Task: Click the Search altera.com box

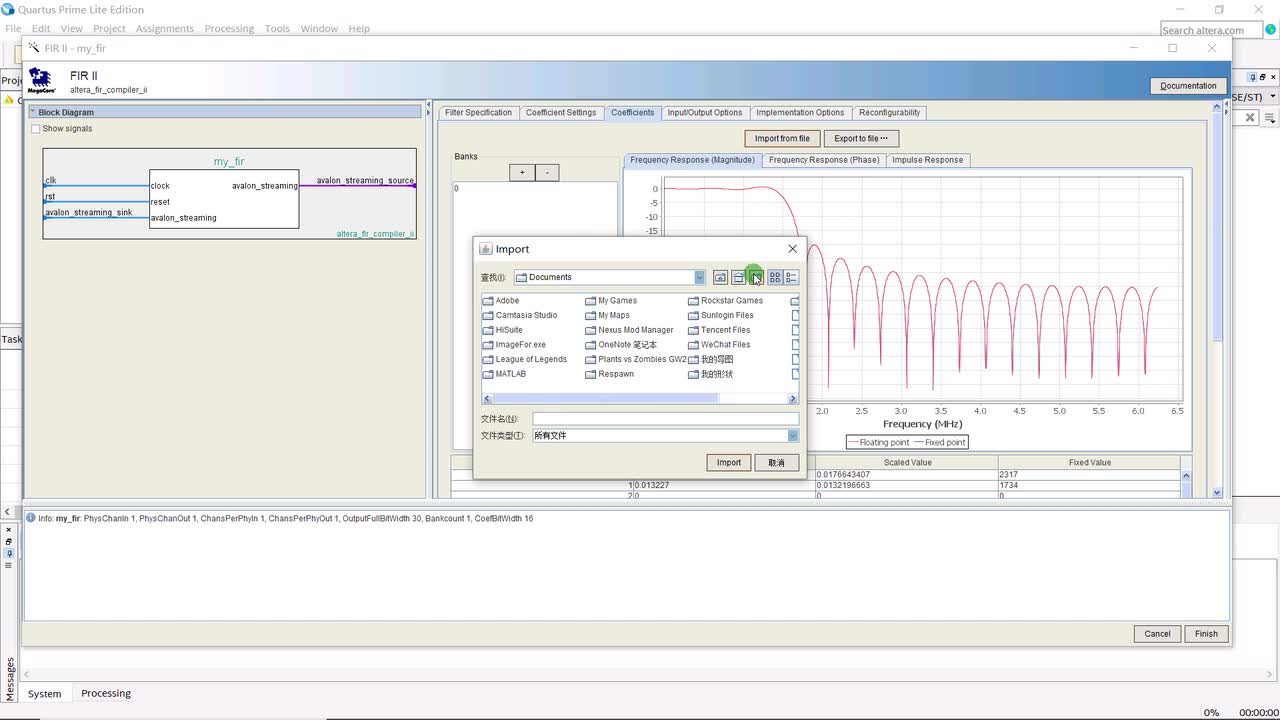Action: 1211,30
